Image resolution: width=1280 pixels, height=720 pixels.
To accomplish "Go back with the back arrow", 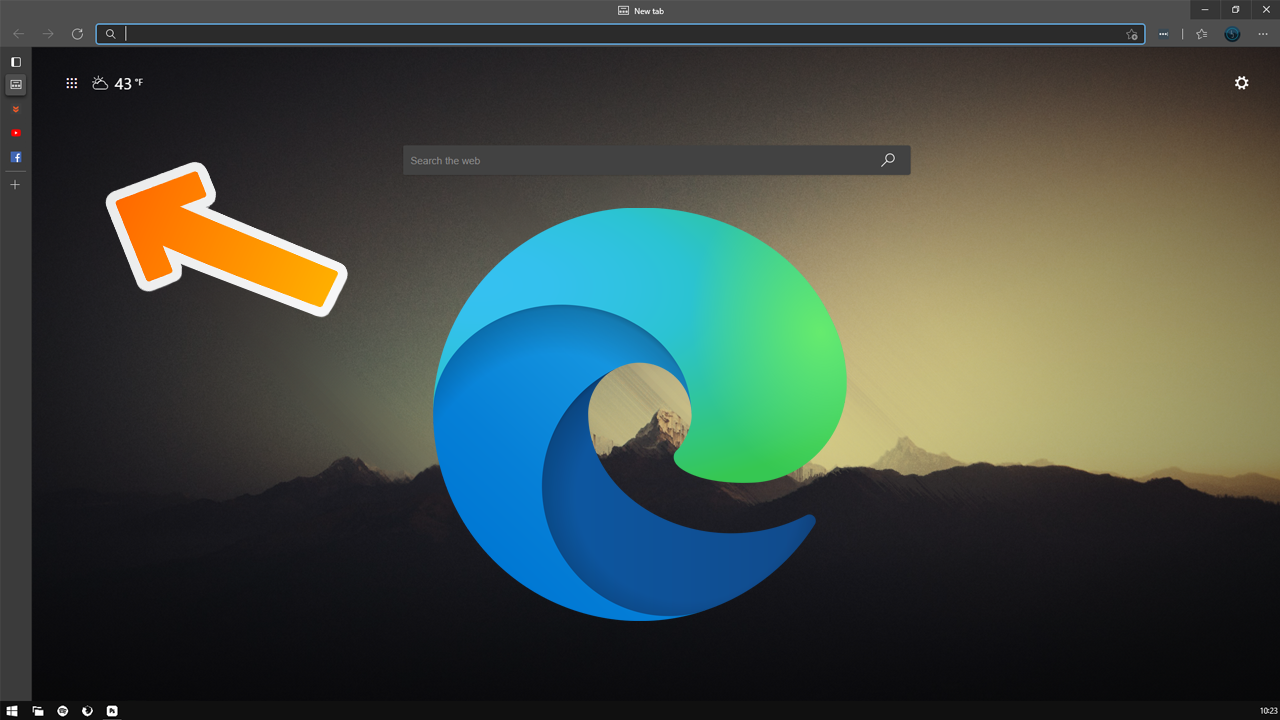I will point(18,34).
